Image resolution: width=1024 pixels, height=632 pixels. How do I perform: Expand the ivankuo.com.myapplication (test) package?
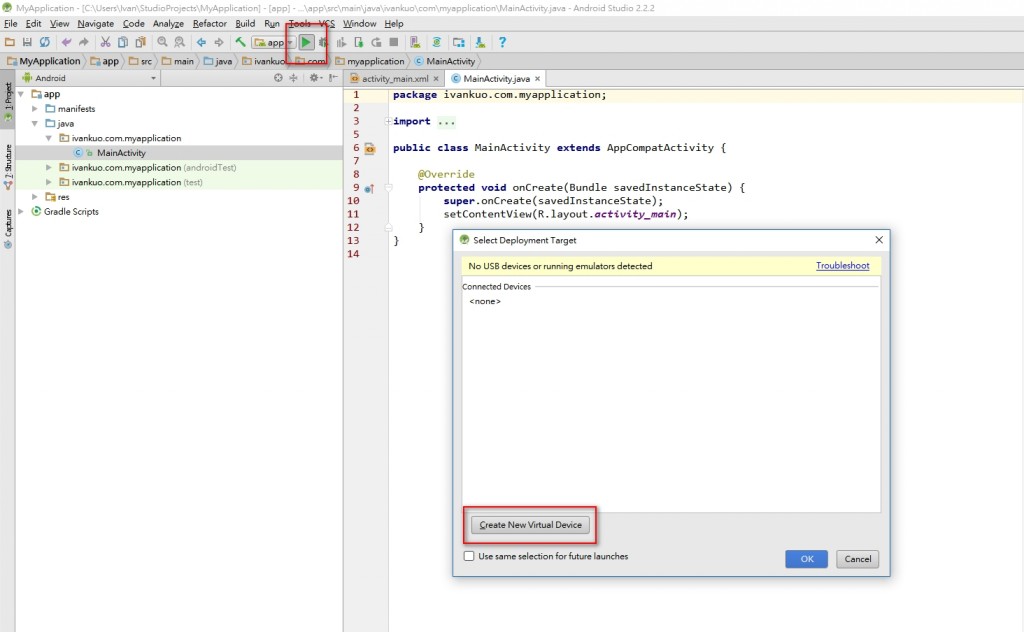48,182
